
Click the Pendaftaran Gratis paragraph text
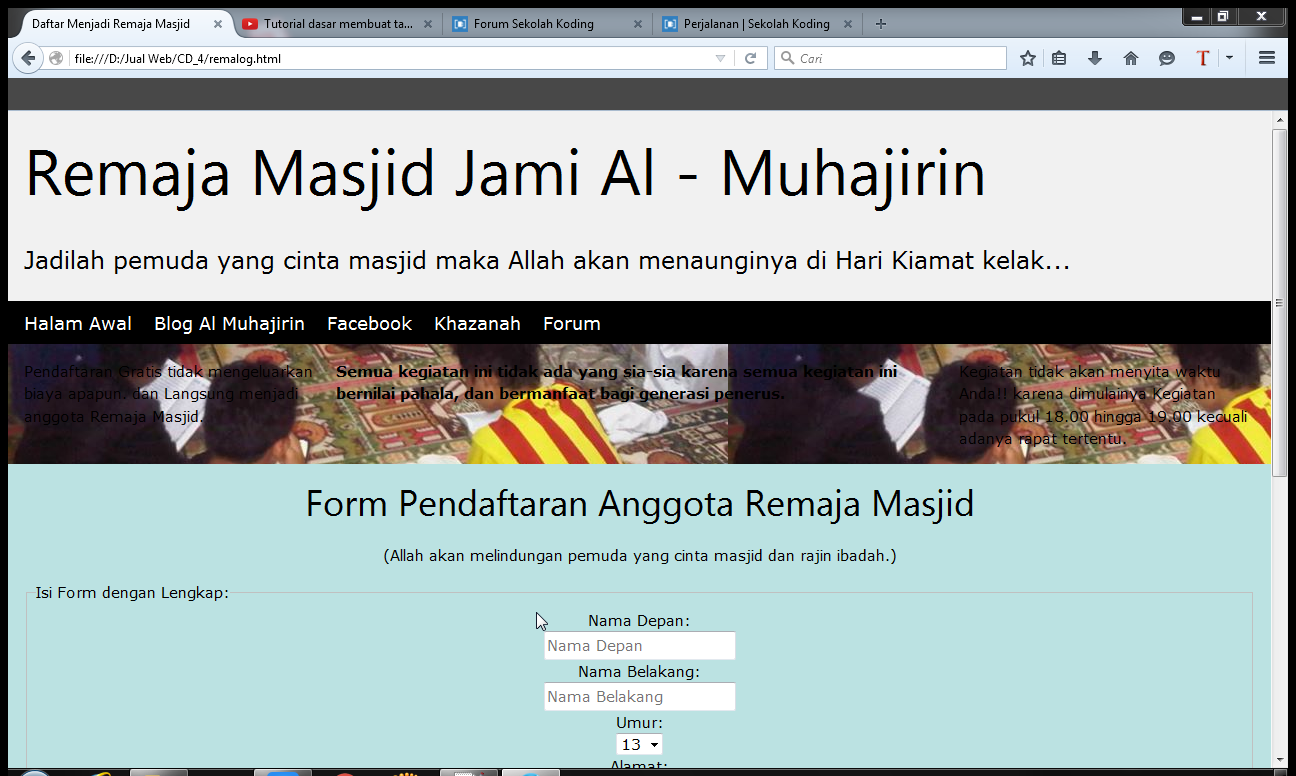168,394
